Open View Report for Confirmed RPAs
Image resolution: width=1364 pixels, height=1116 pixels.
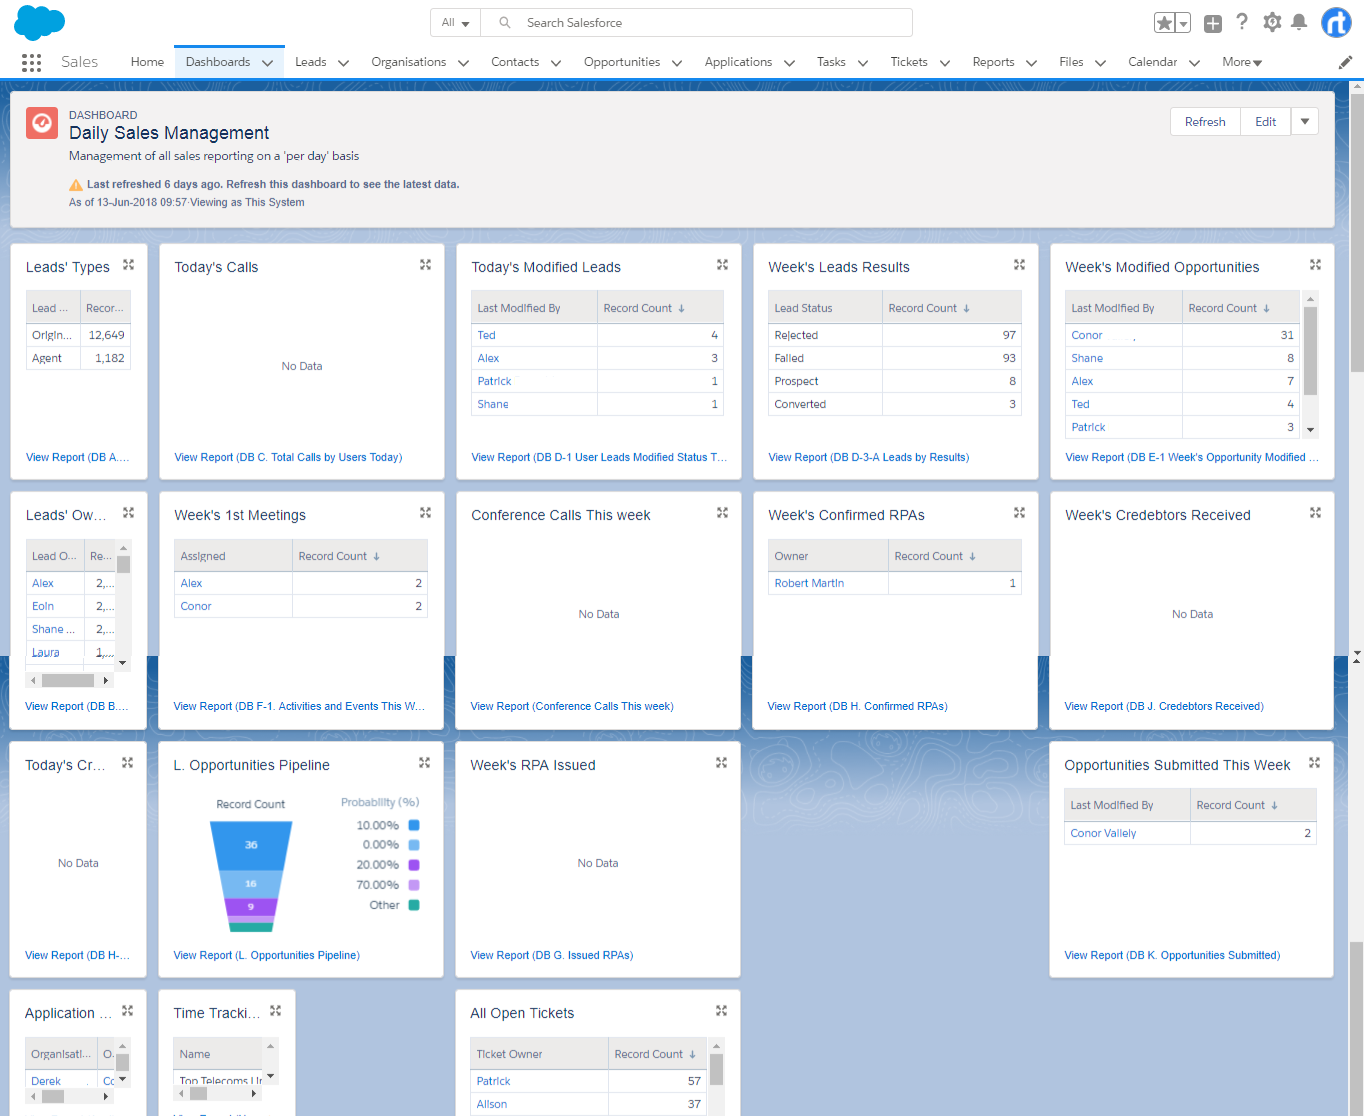[x=857, y=706]
